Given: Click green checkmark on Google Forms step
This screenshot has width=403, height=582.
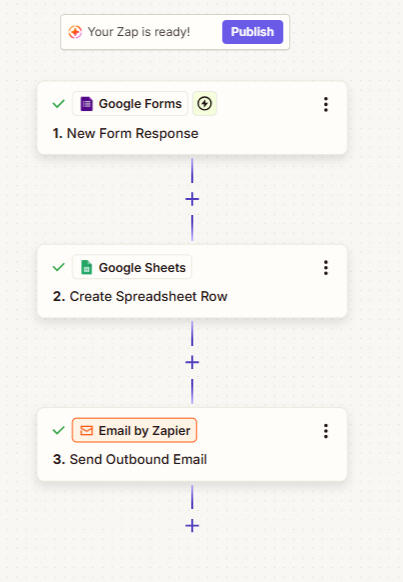Looking at the screenshot, I should click(x=59, y=104).
